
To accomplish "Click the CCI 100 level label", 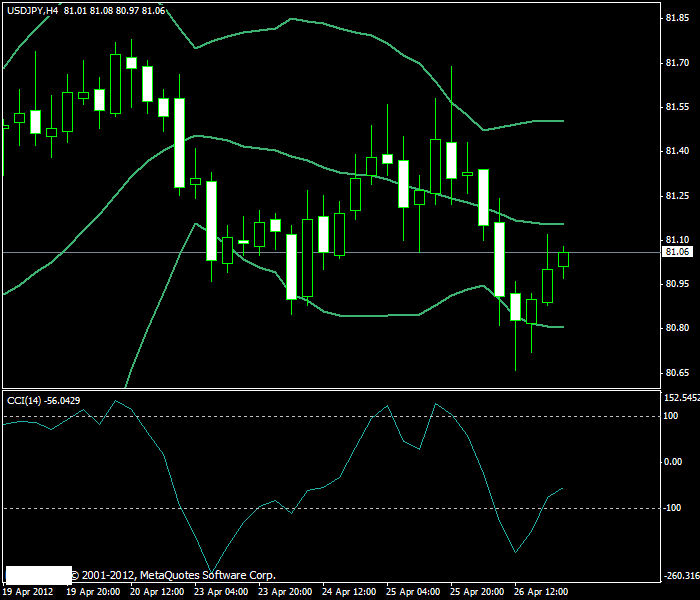I will [x=671, y=416].
